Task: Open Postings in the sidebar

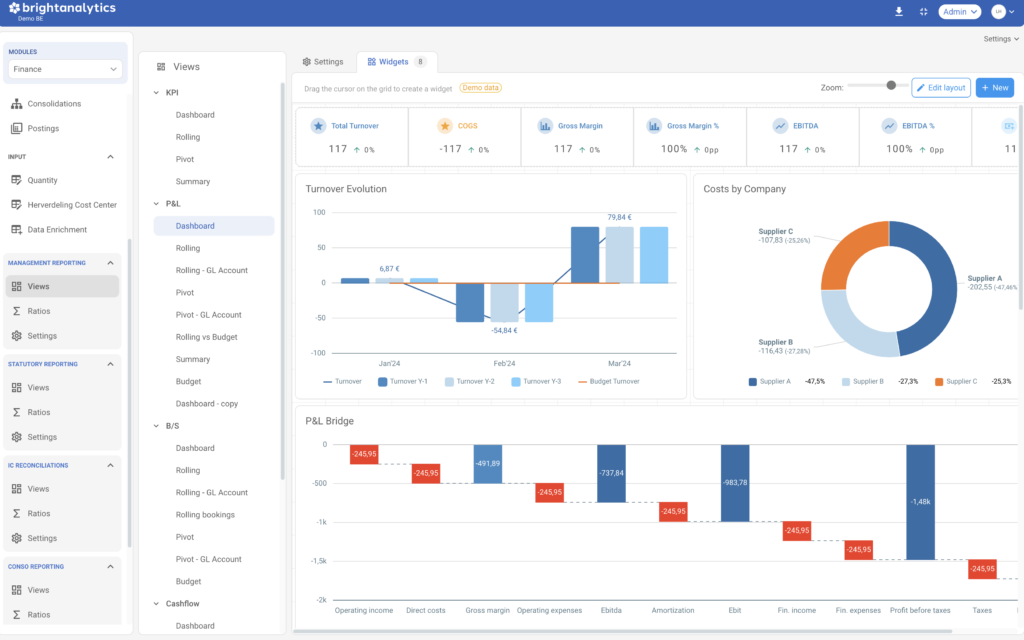Action: coord(43,128)
